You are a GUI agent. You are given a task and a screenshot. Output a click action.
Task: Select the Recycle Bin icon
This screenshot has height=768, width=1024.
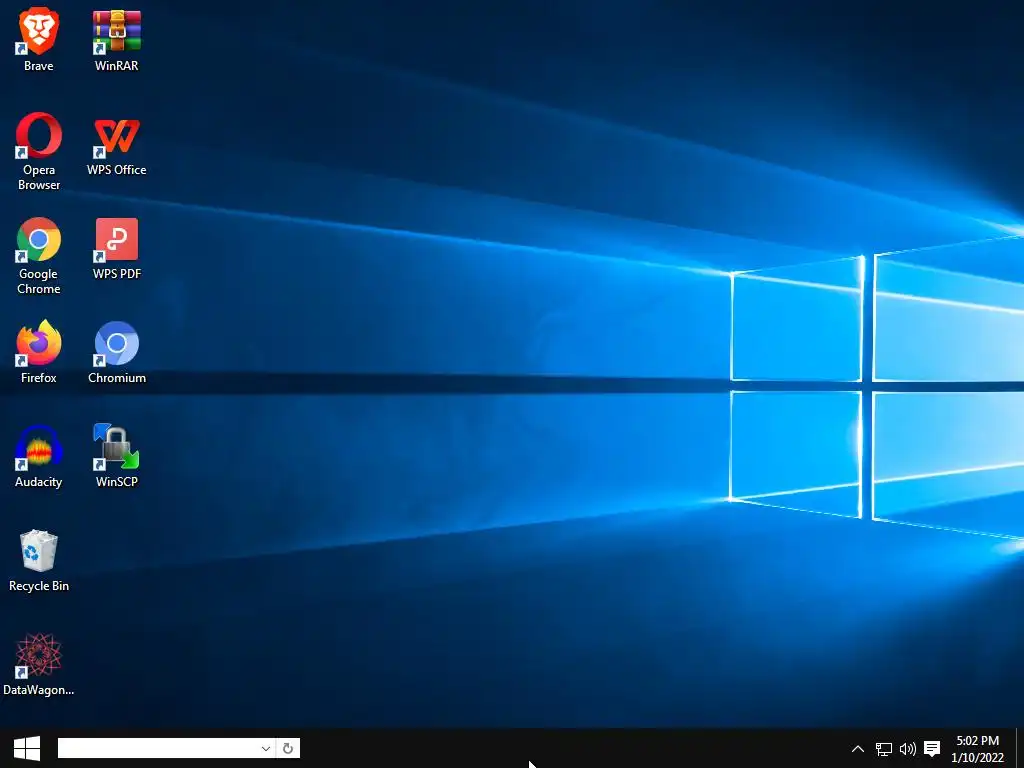(x=39, y=560)
